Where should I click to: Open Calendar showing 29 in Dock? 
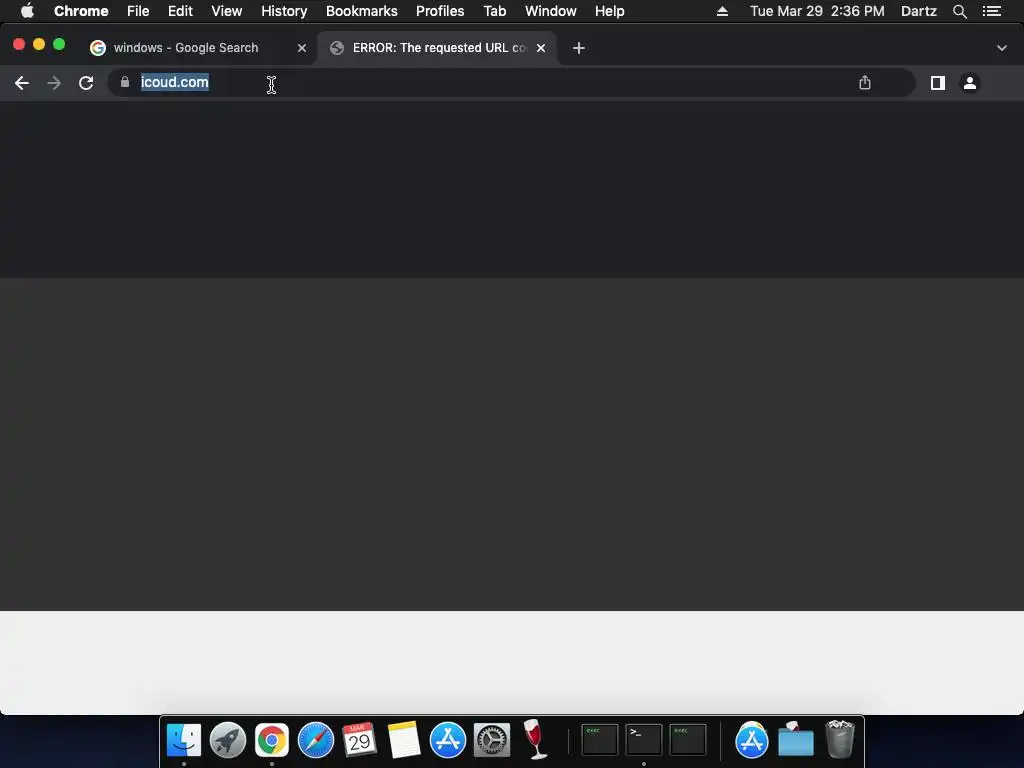(359, 740)
